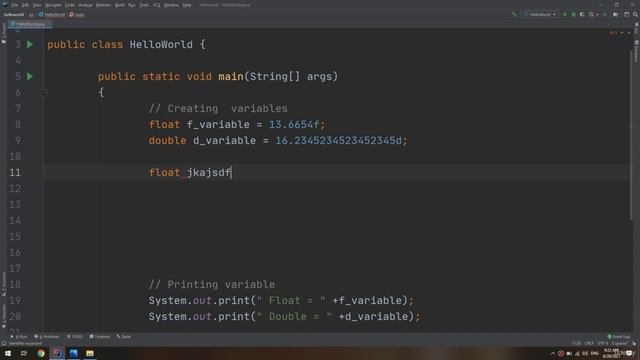
Task: Open the File menu
Action: coord(15,5)
